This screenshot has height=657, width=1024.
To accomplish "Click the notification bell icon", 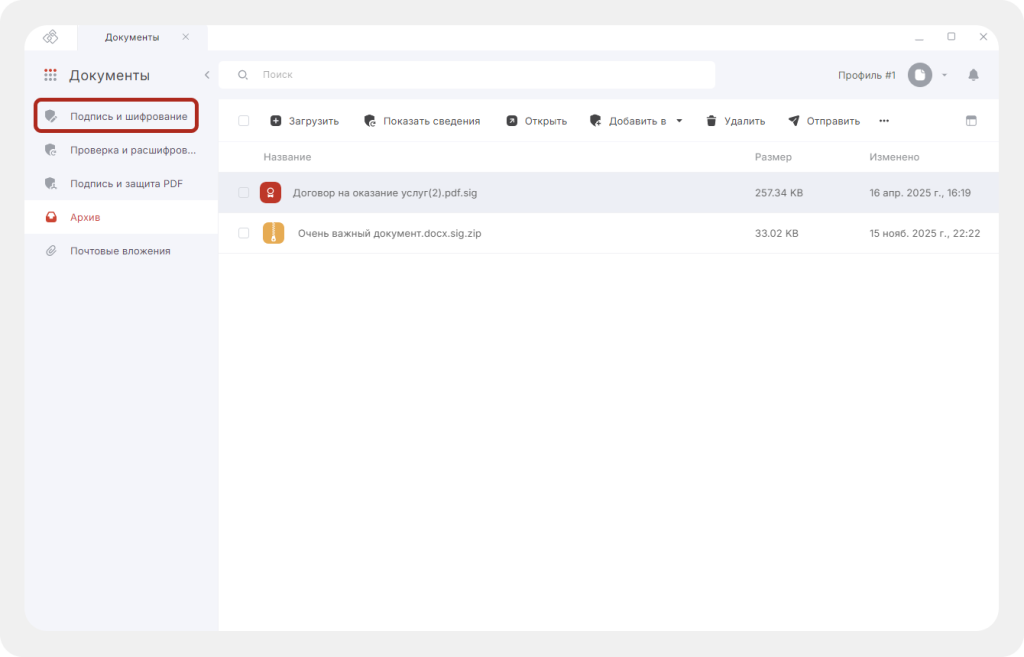I will (x=973, y=75).
